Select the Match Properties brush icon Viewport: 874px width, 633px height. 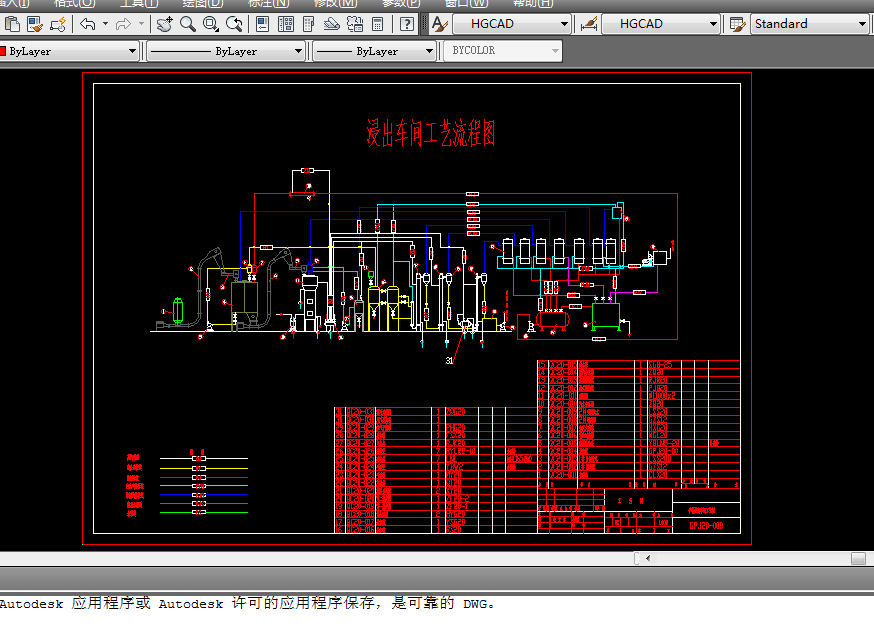click(x=35, y=24)
